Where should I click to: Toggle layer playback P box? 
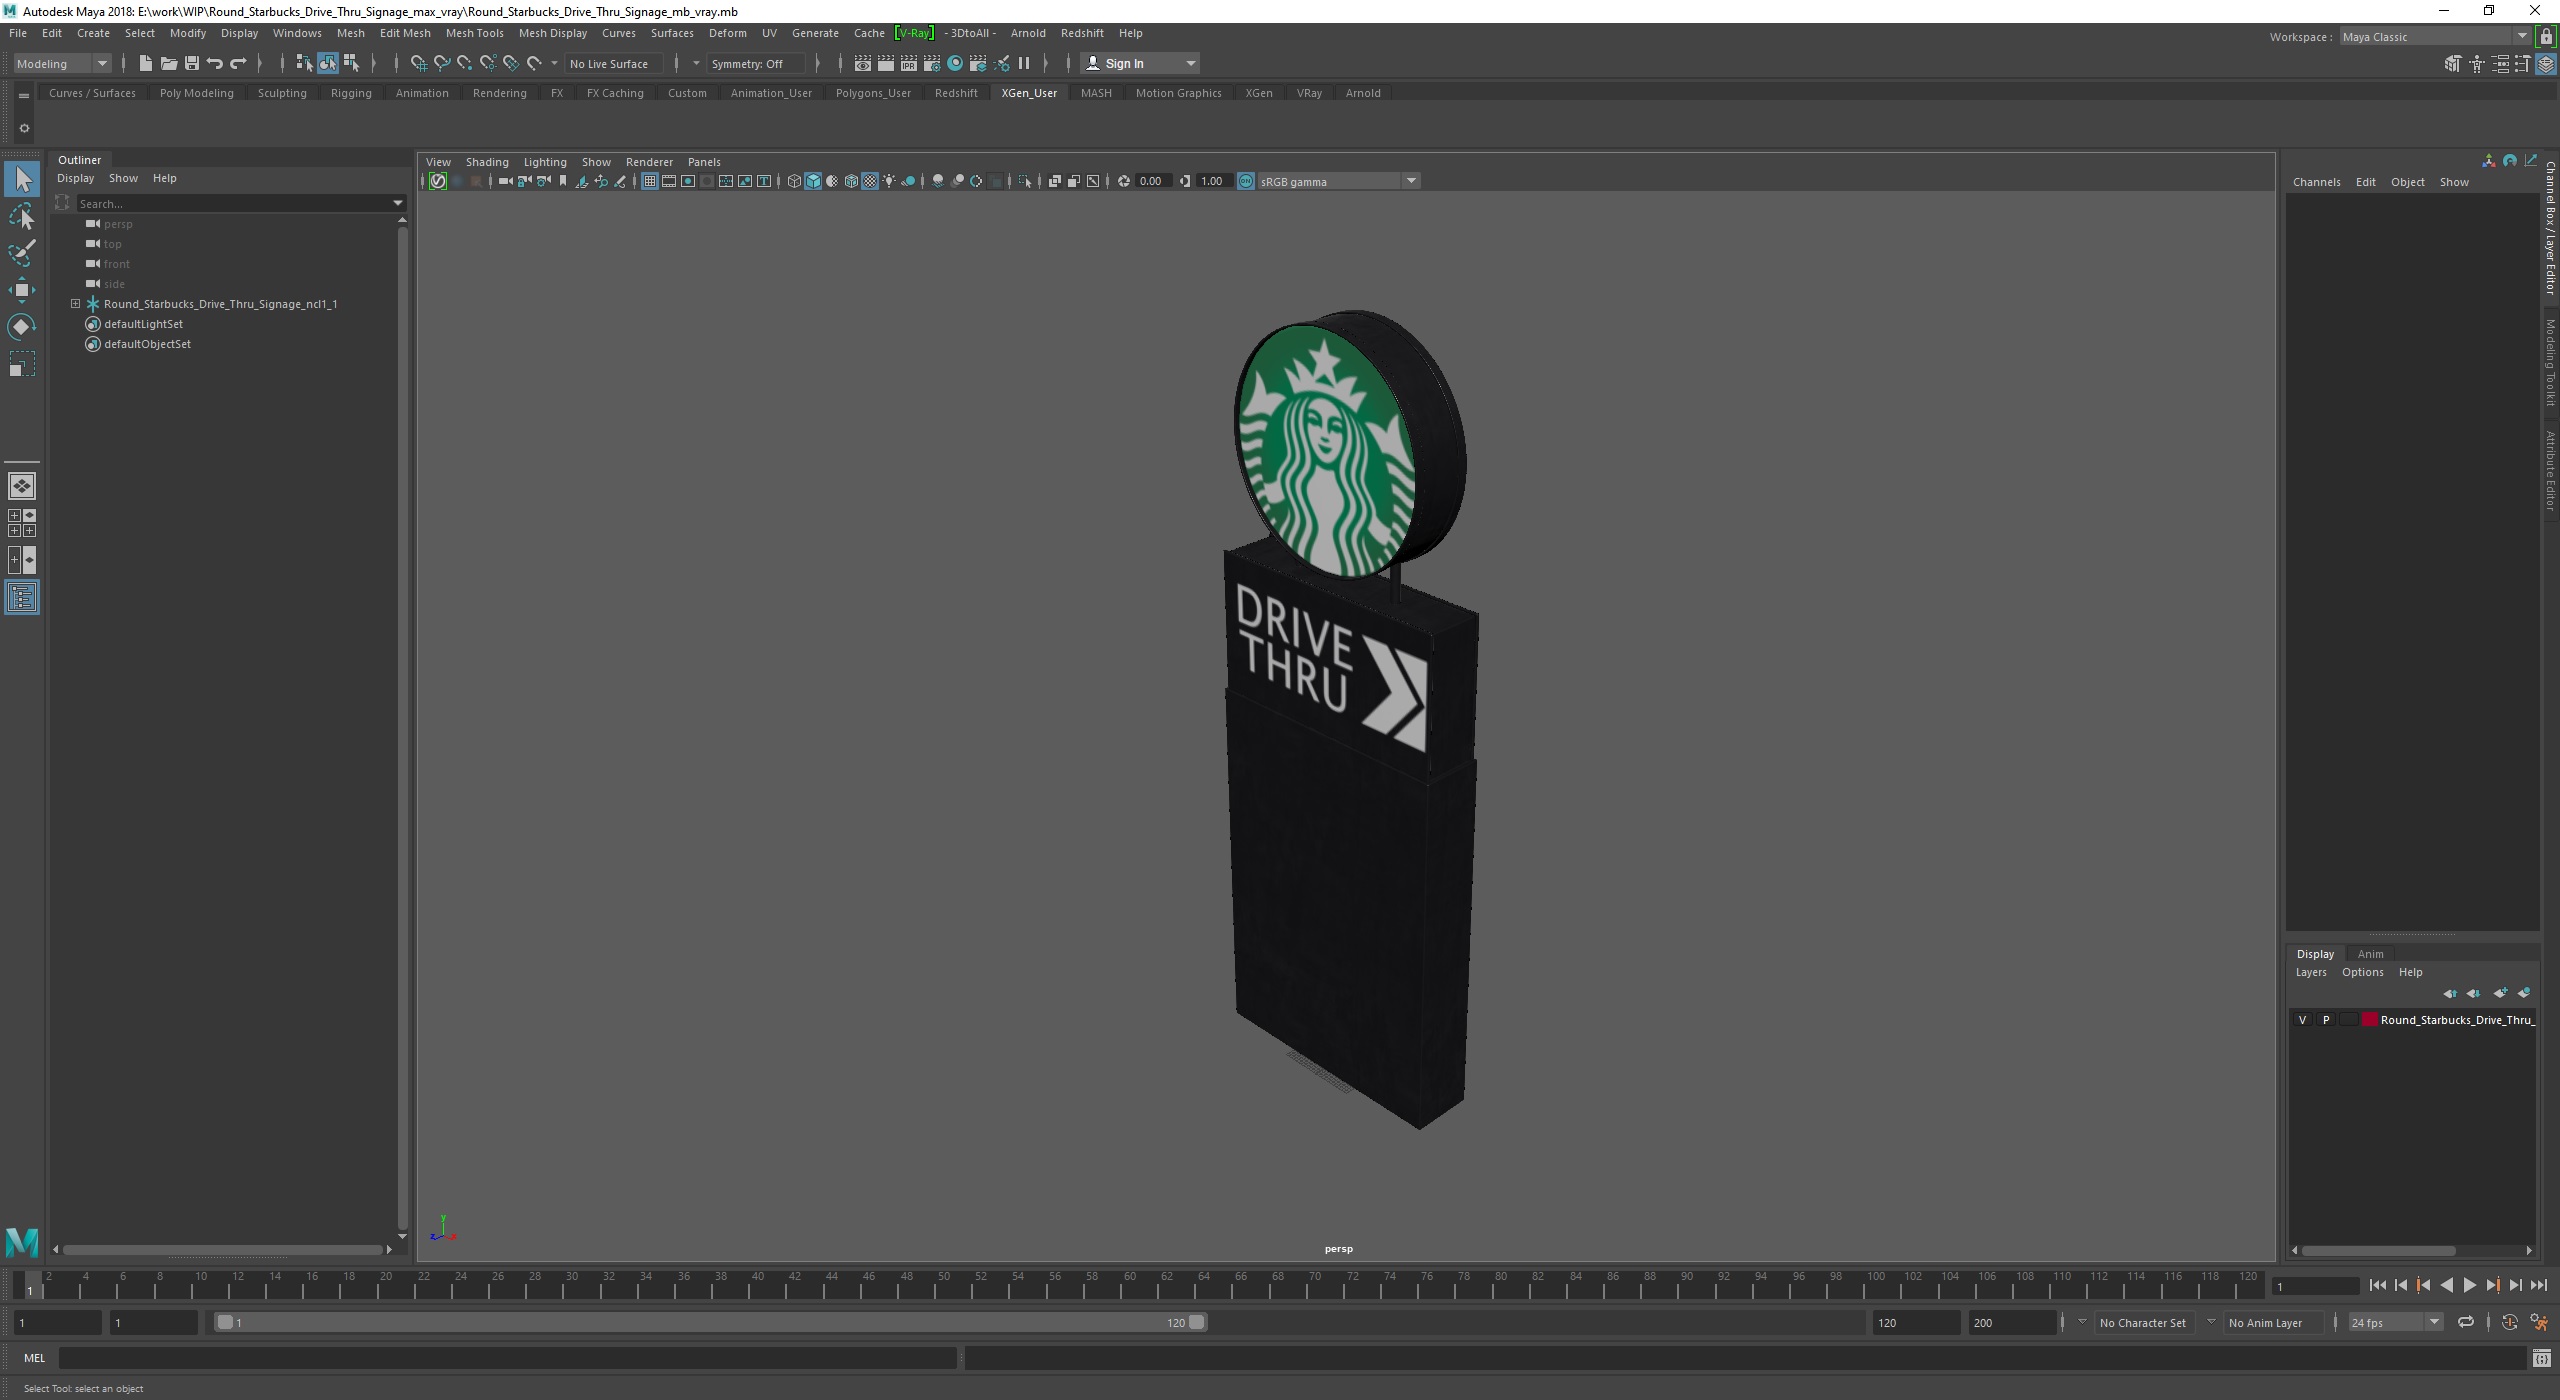2326,1020
